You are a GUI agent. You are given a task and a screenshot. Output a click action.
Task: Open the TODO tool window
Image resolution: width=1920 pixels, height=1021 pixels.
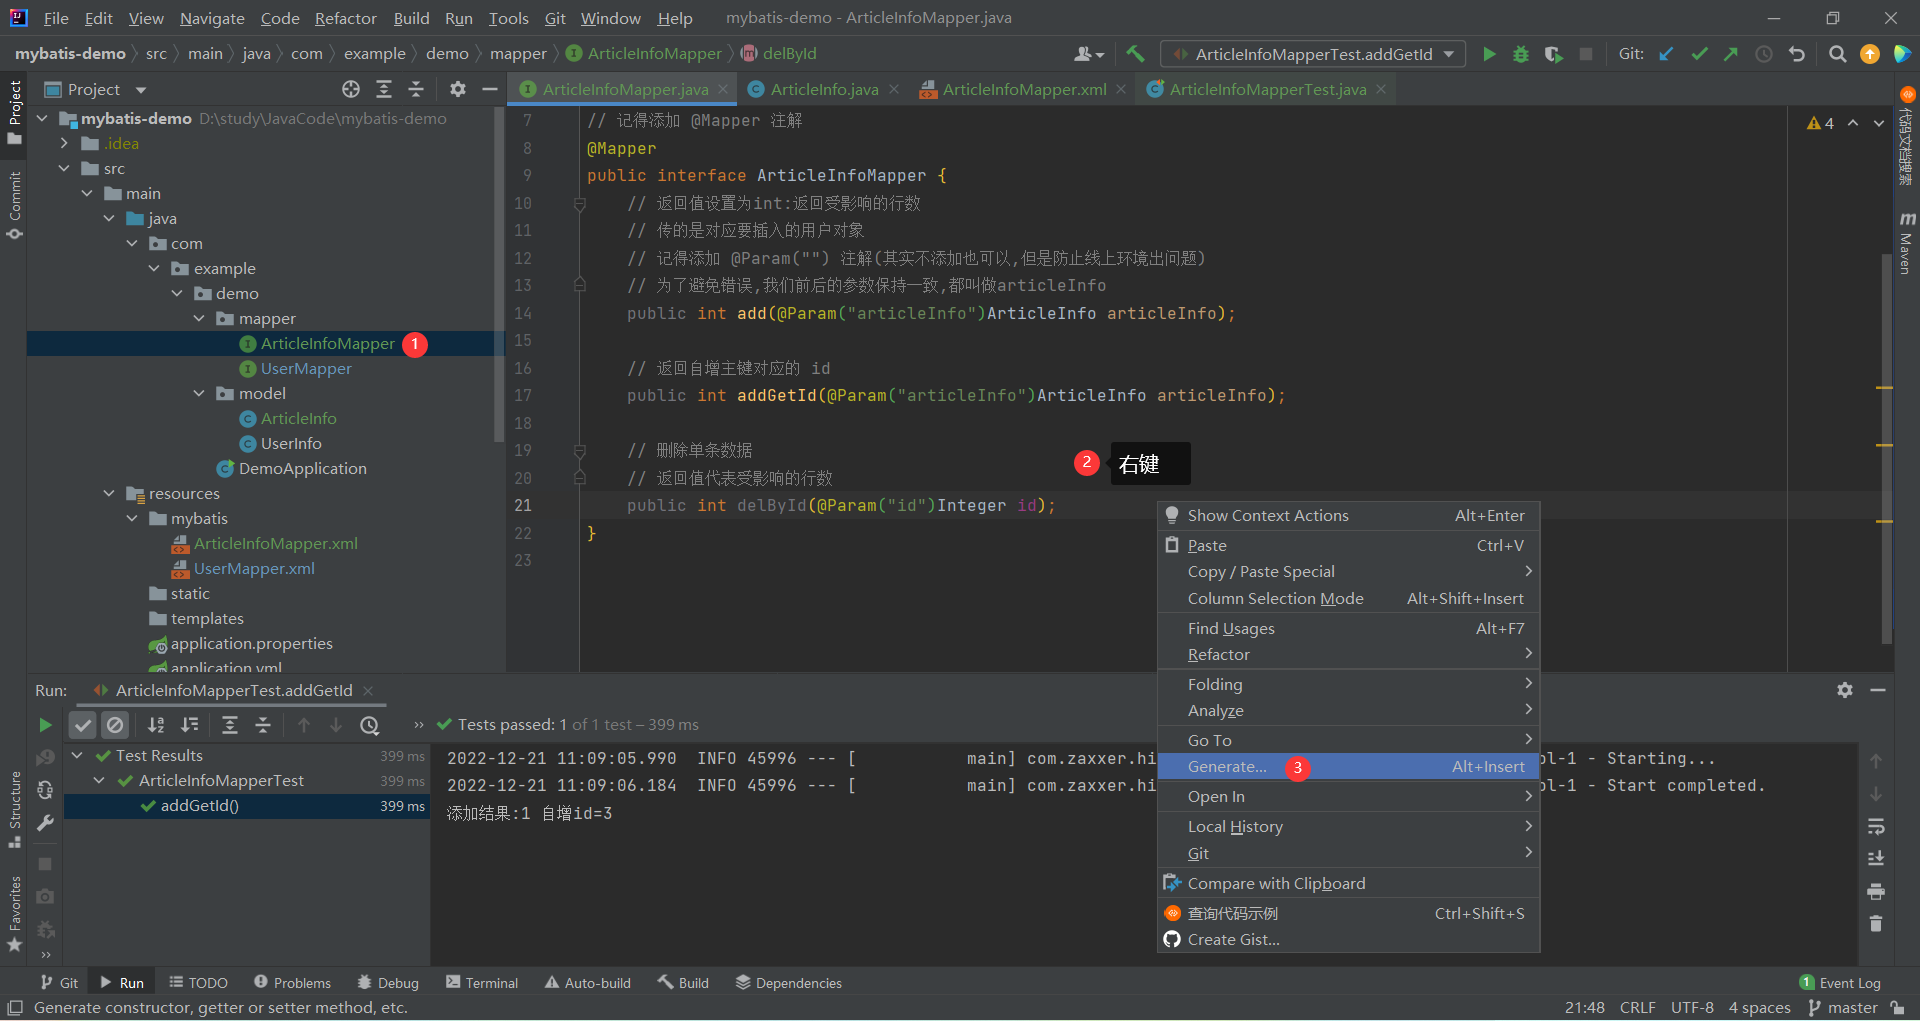198,983
